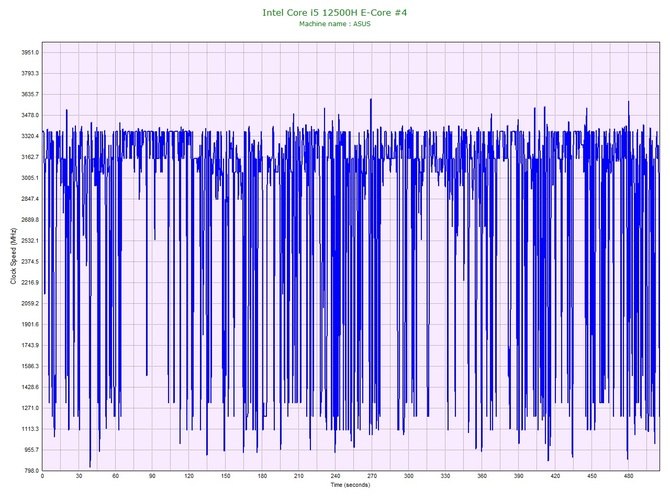Click the 60 tick on the time axis
670x502 pixels.
(x=115, y=476)
